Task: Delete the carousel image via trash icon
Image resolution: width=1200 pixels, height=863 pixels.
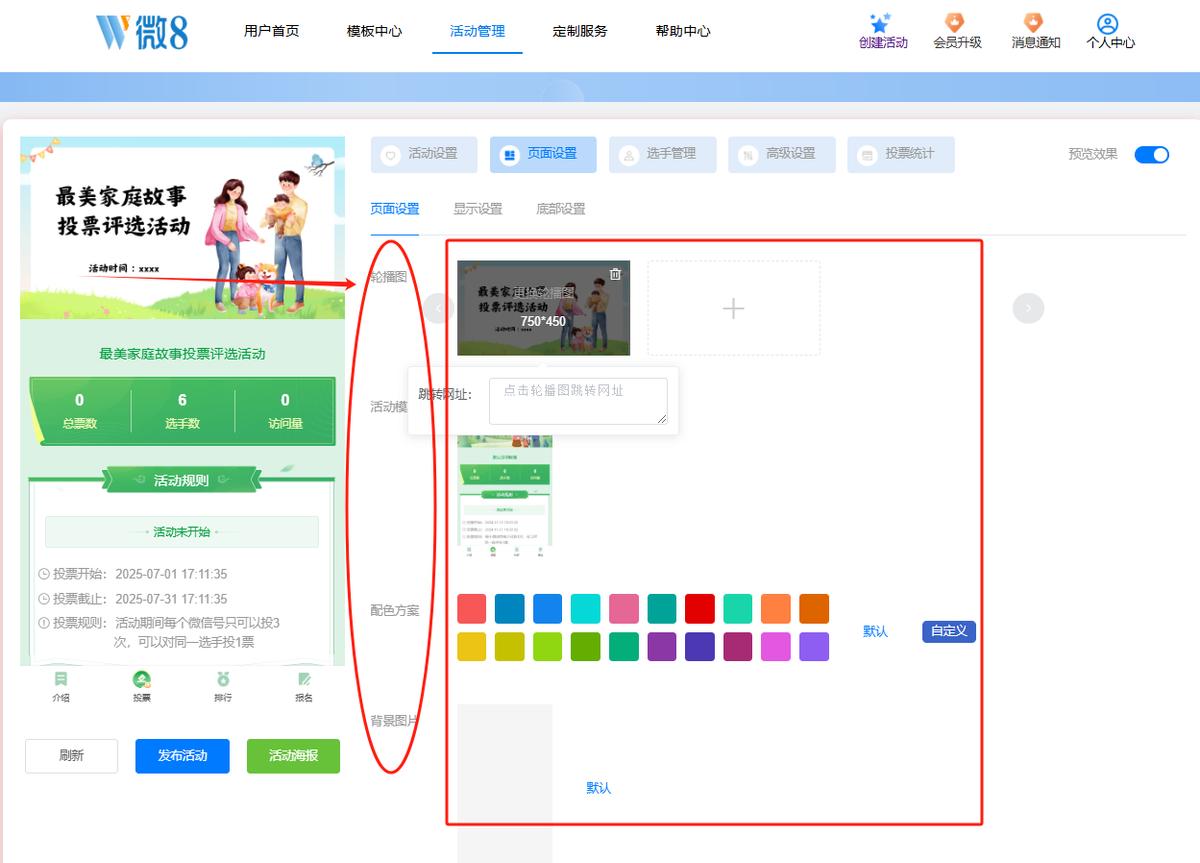Action: [x=615, y=274]
